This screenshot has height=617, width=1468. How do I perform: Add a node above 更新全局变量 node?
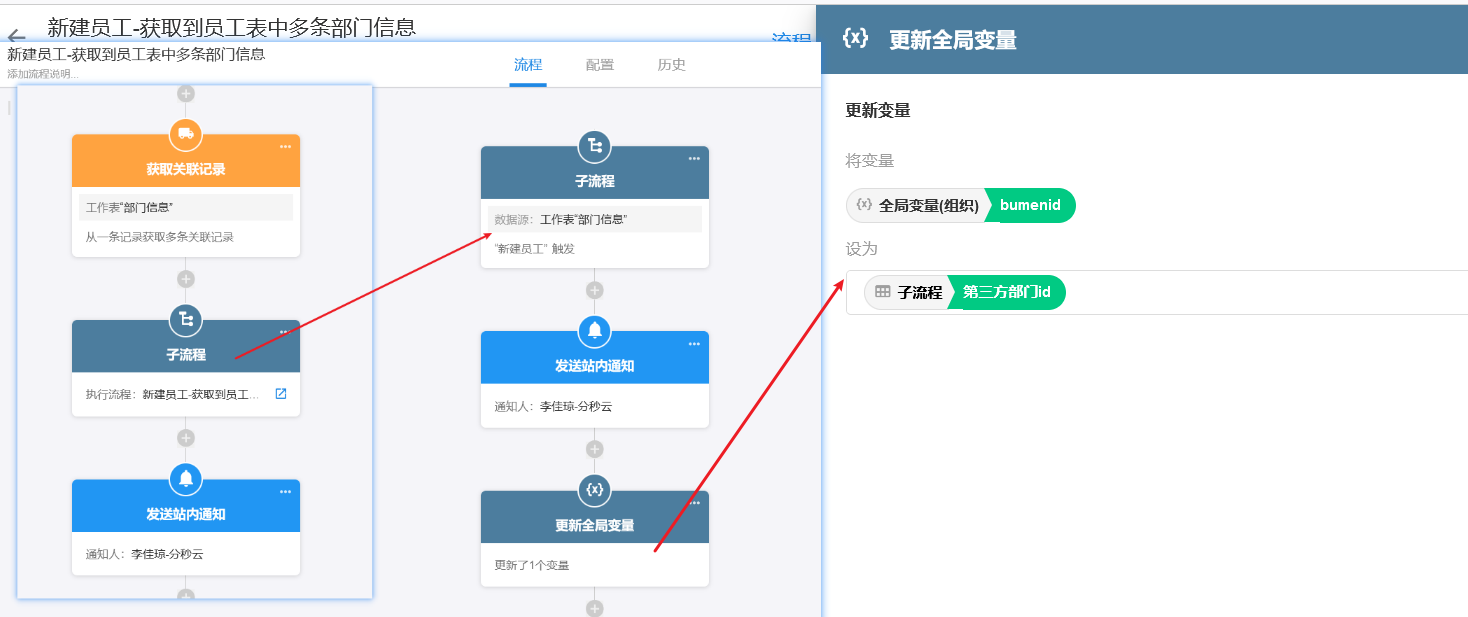tap(595, 450)
